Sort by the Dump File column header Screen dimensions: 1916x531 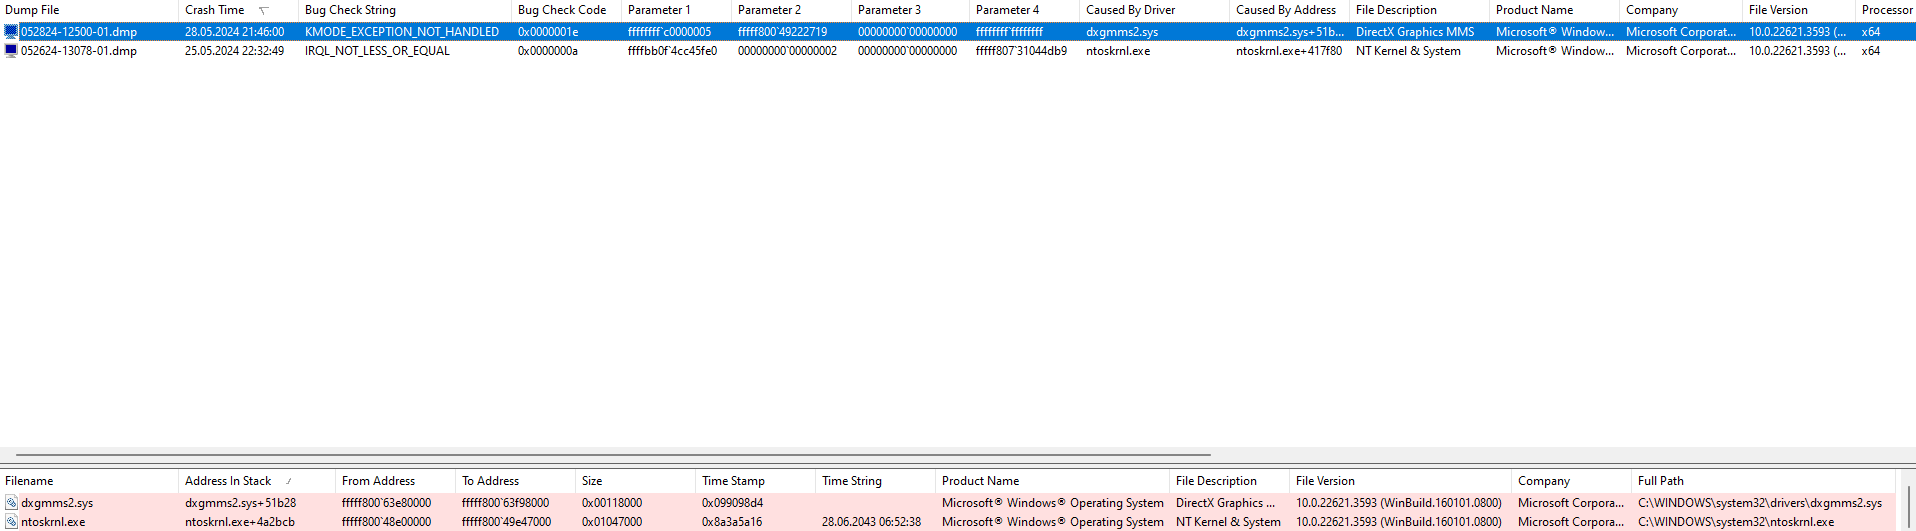pyautogui.click(x=89, y=10)
